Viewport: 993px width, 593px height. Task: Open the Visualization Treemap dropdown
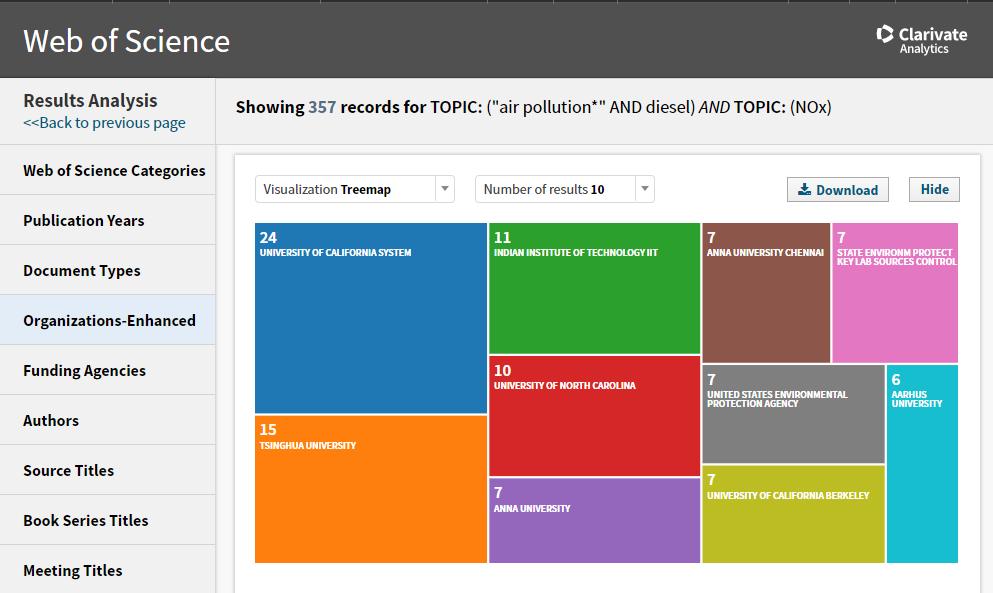[x=355, y=189]
